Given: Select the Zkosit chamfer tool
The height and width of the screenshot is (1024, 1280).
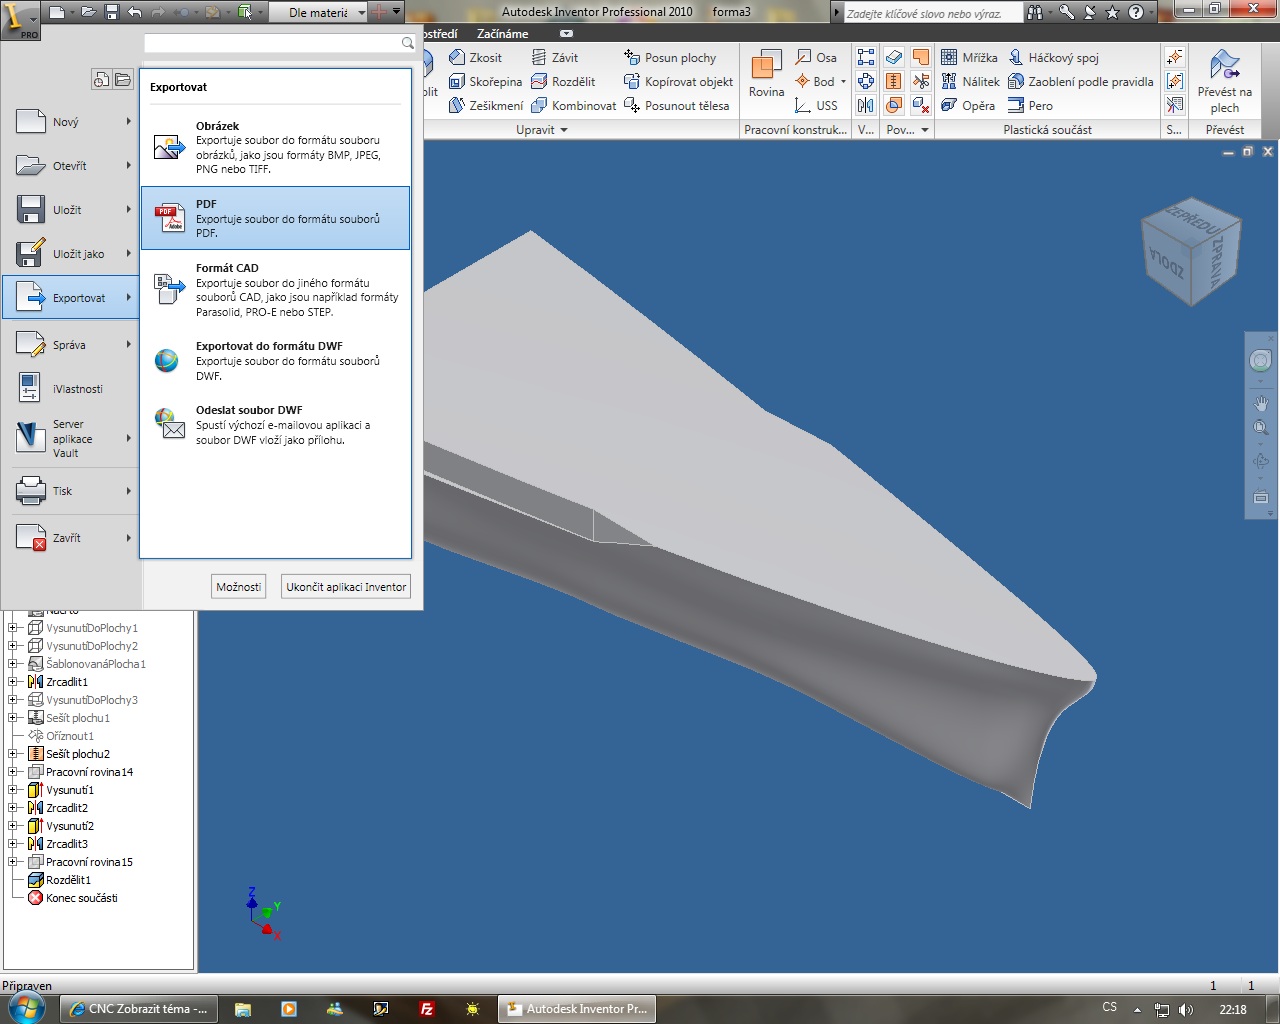Looking at the screenshot, I should 476,58.
